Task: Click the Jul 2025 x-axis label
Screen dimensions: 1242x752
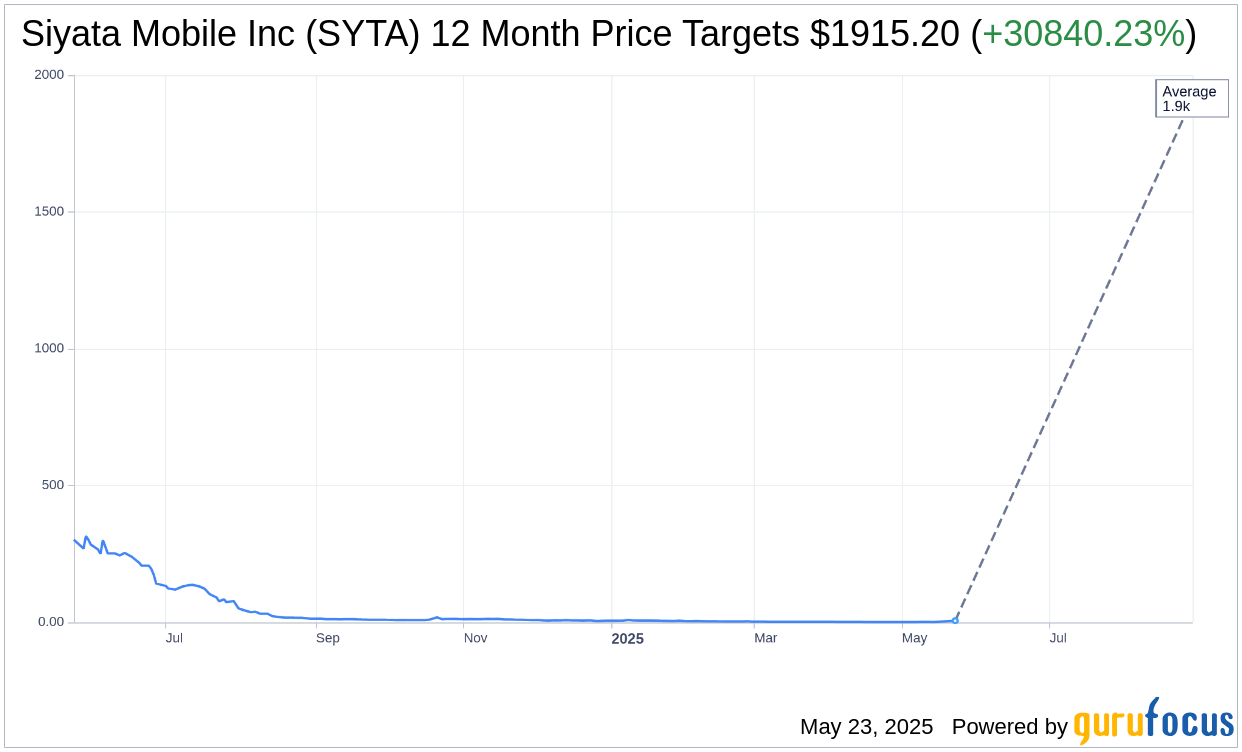Action: (x=1058, y=638)
